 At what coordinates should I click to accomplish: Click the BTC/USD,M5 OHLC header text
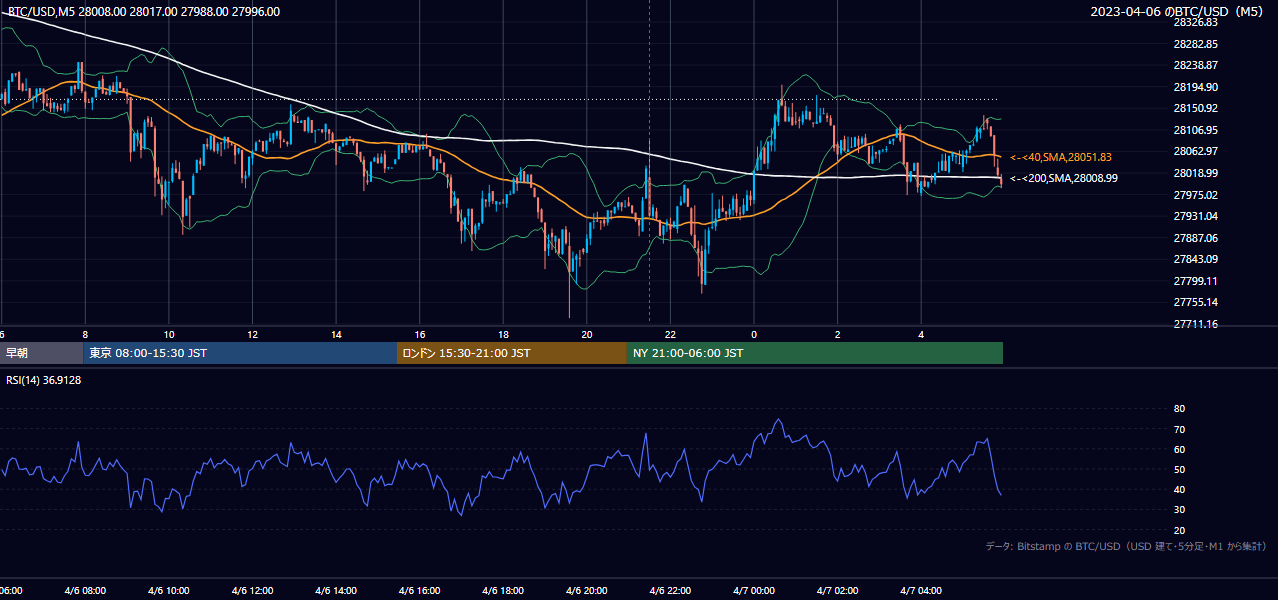coord(144,12)
